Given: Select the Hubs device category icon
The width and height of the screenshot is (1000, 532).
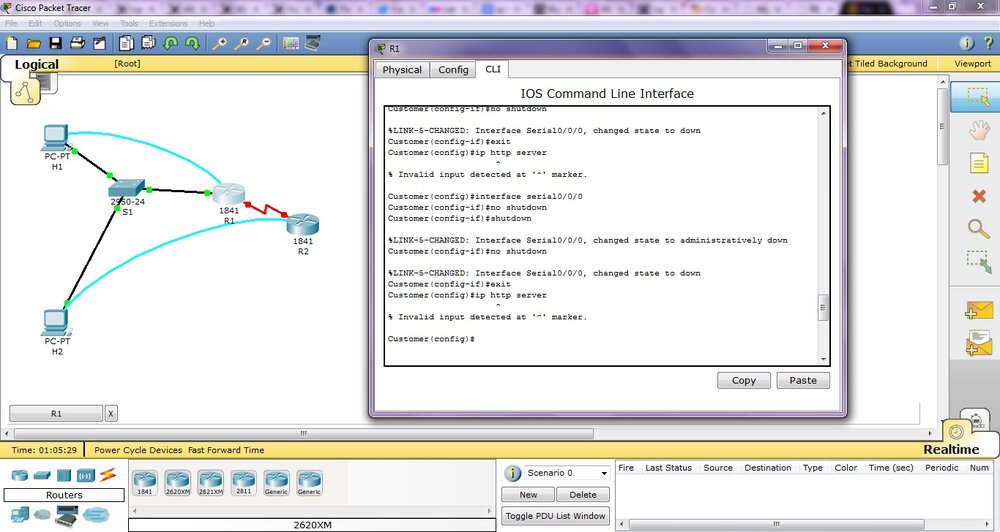Looking at the screenshot, I should click(x=64, y=475).
